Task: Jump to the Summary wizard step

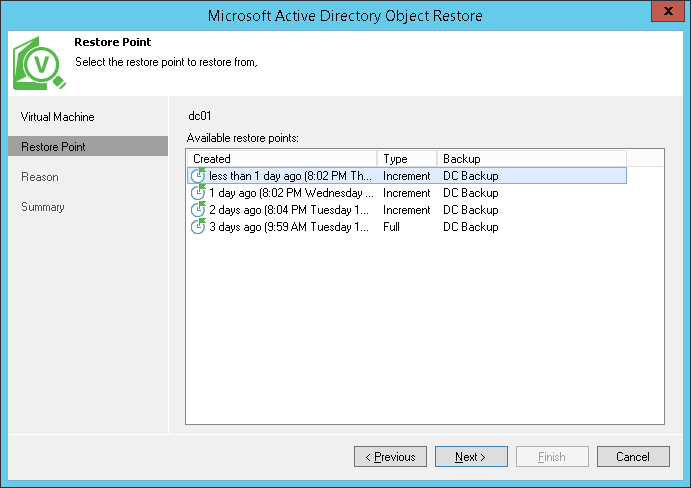Action: pos(43,207)
